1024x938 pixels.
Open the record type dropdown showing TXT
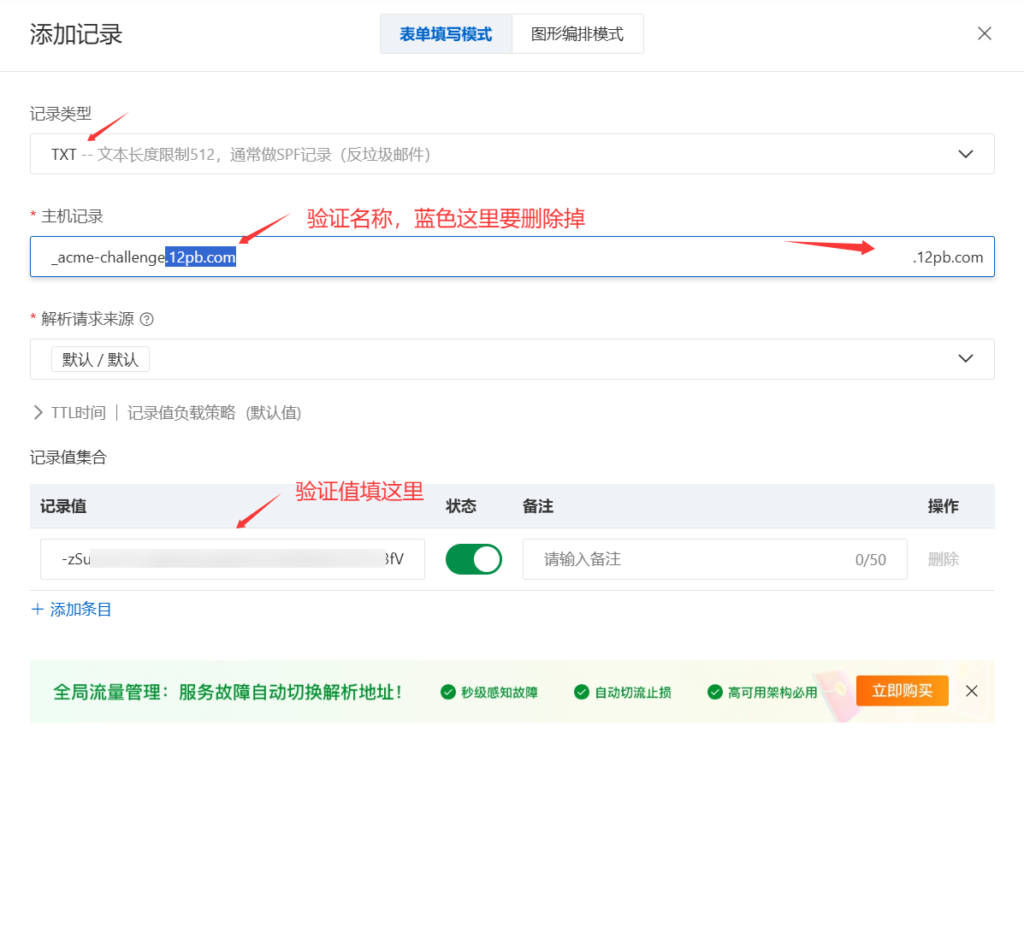(x=512, y=154)
